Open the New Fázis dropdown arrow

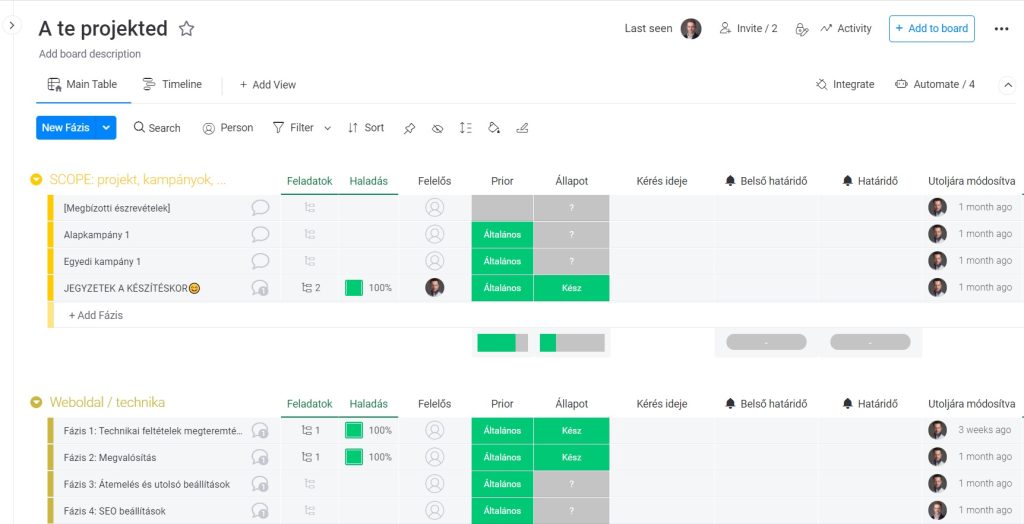(107, 128)
